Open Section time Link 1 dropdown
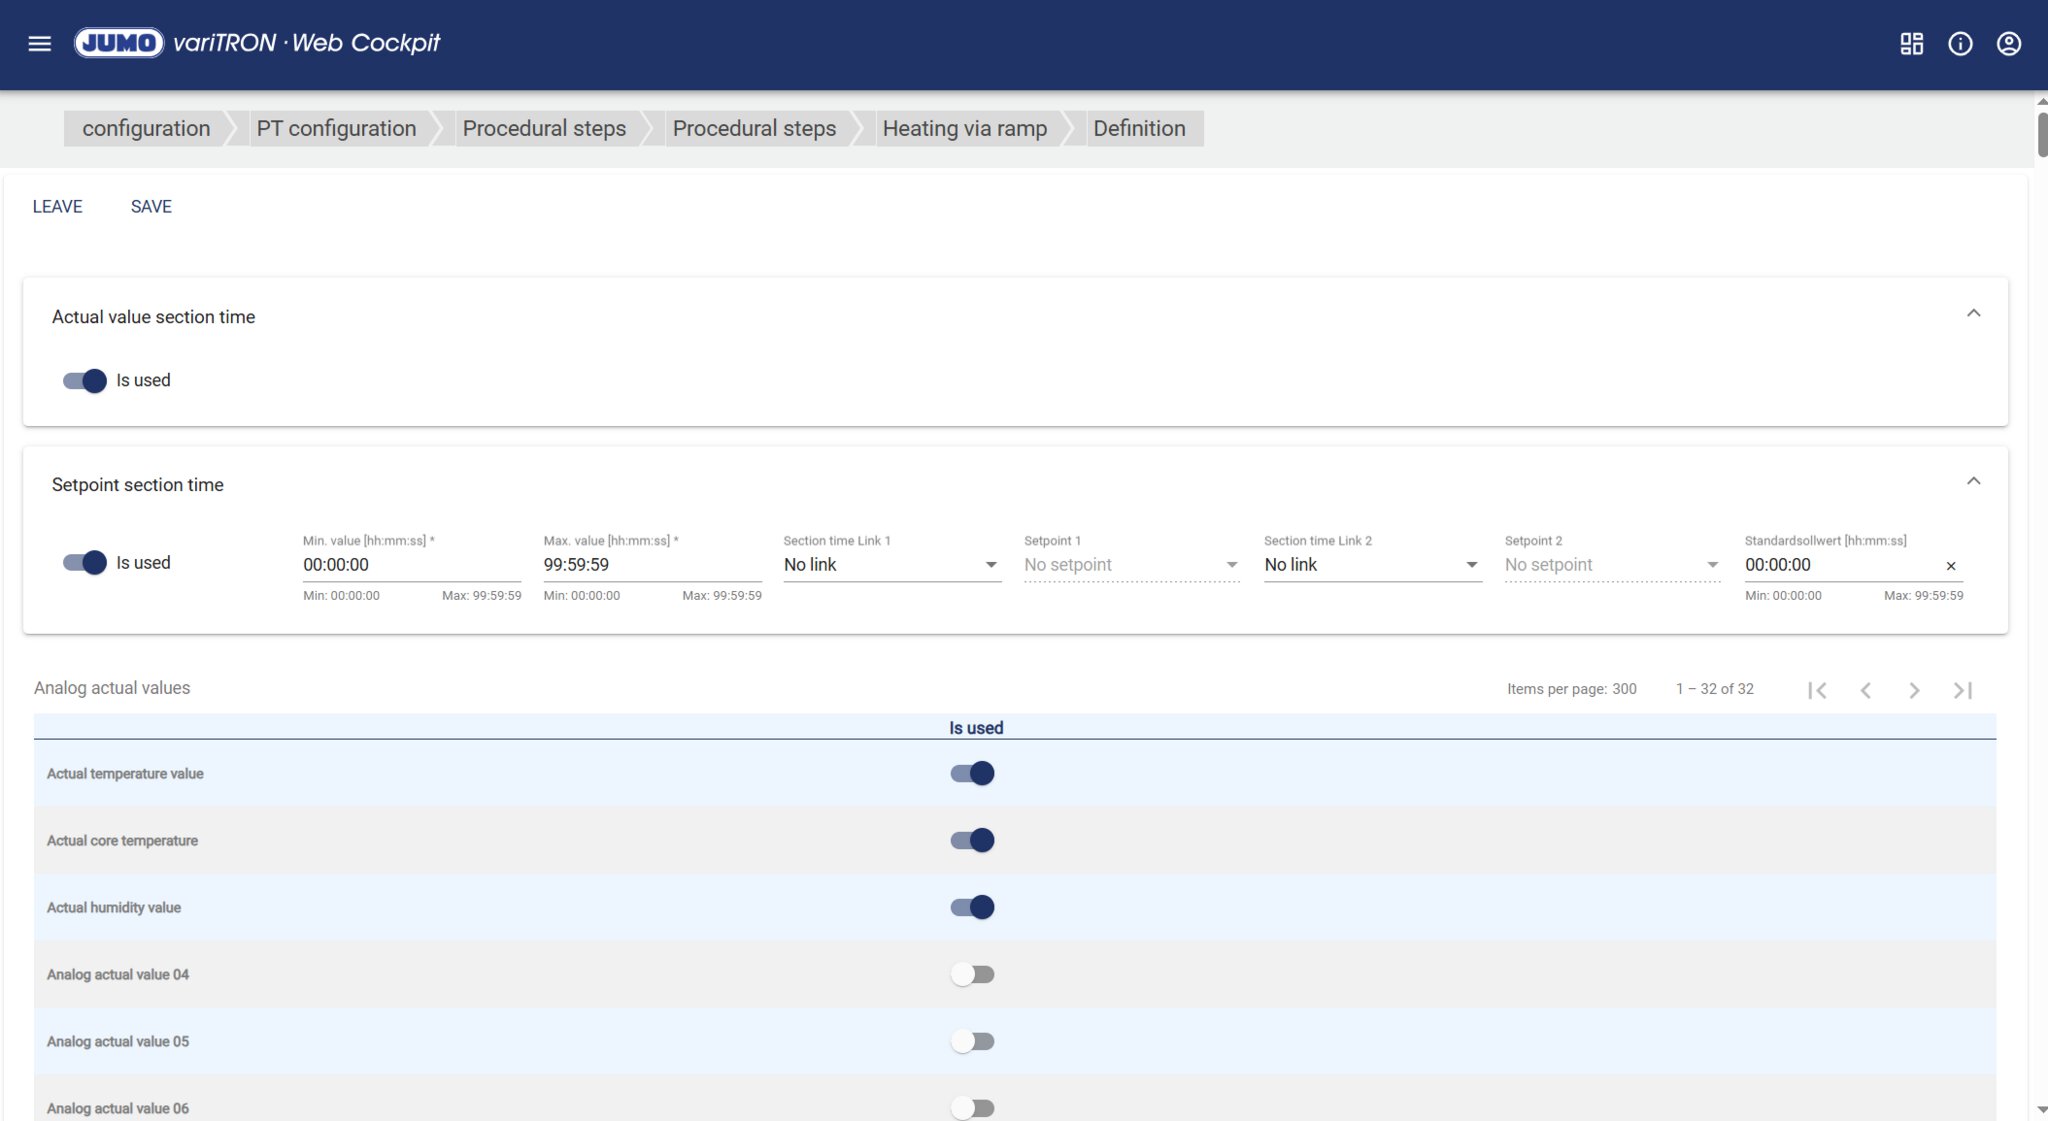Viewport: 2048px width, 1121px height. click(x=891, y=565)
